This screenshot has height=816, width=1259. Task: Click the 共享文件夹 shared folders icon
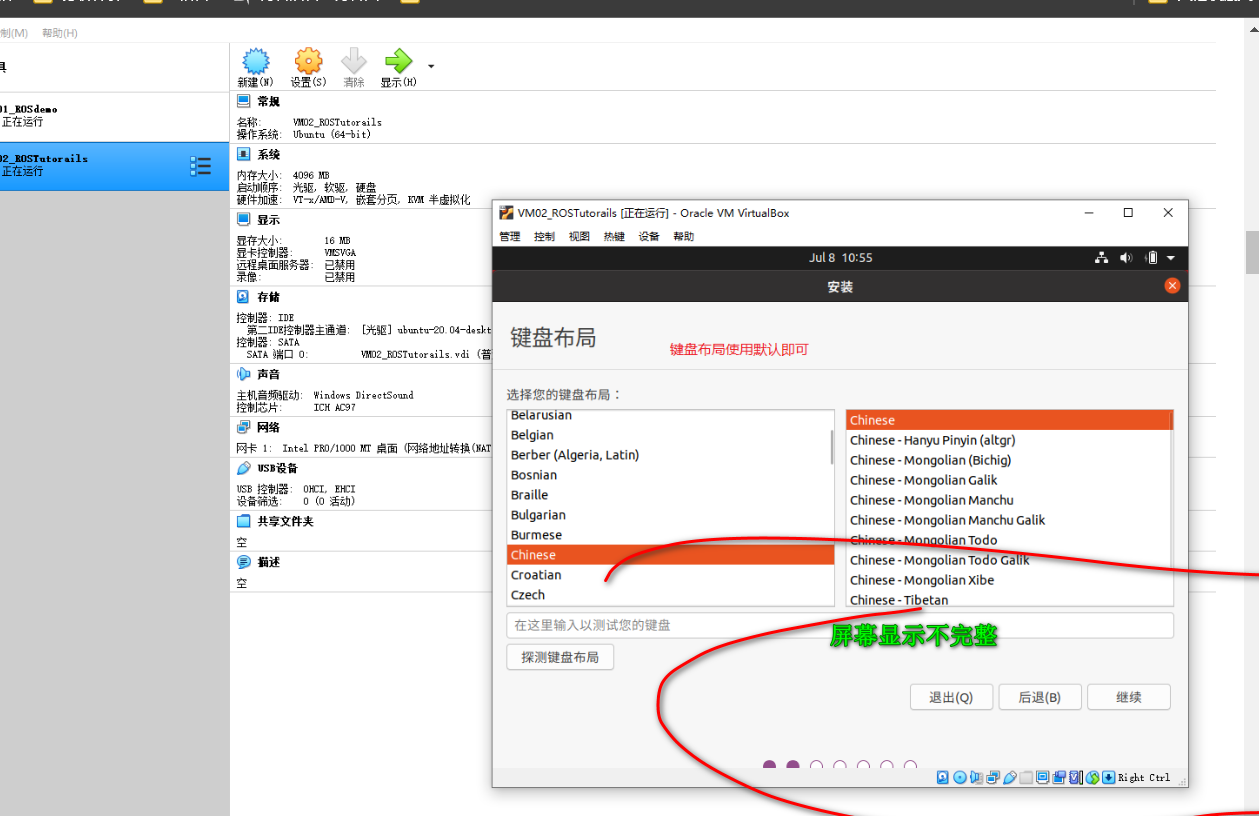click(243, 521)
